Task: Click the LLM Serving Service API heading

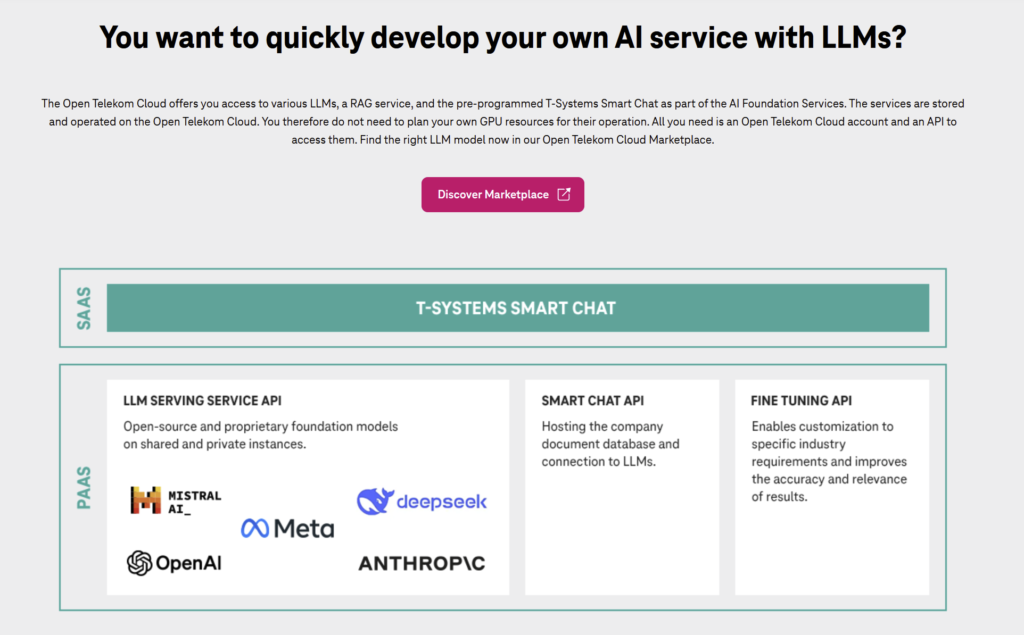Action: point(202,400)
